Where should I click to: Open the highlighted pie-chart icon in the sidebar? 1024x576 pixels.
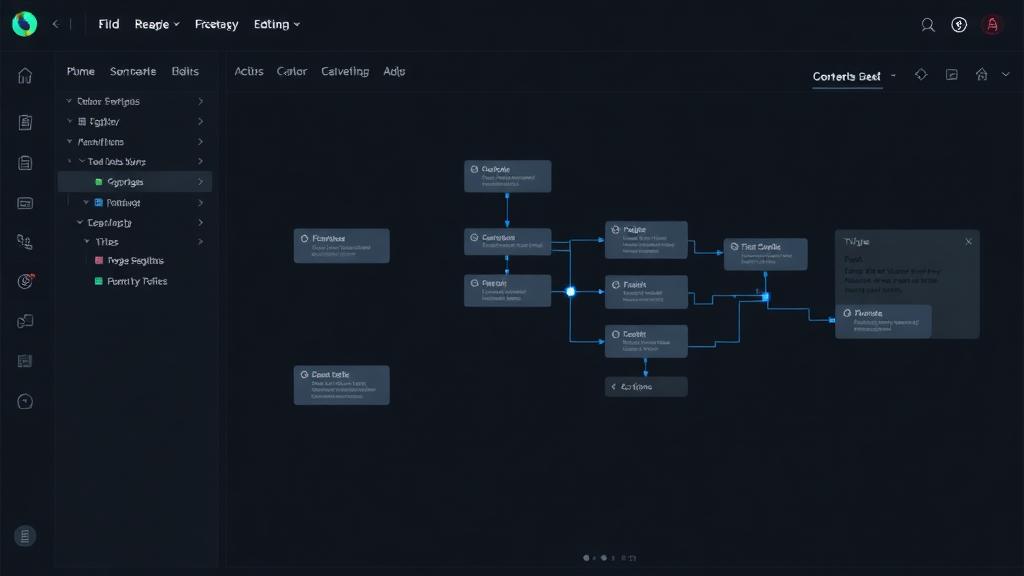click(x=25, y=281)
